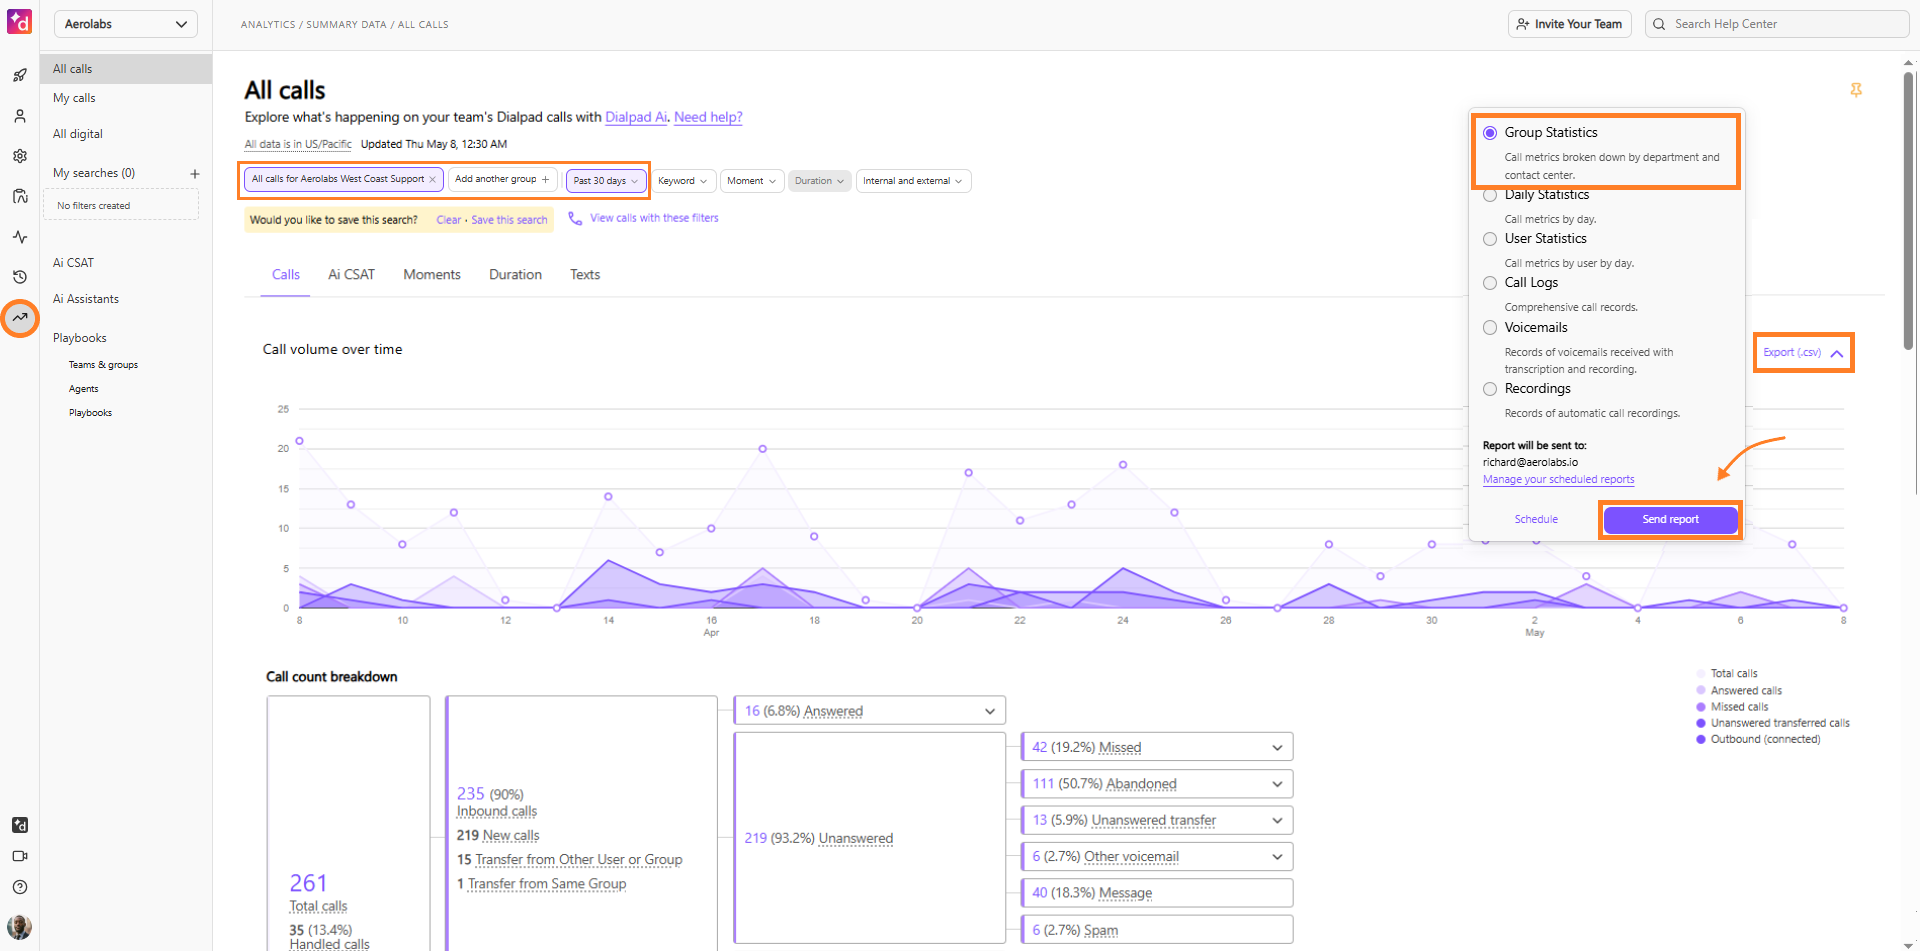Choose the Call Logs radio option
Viewport: 1920px width, 951px height.
pyautogui.click(x=1490, y=283)
